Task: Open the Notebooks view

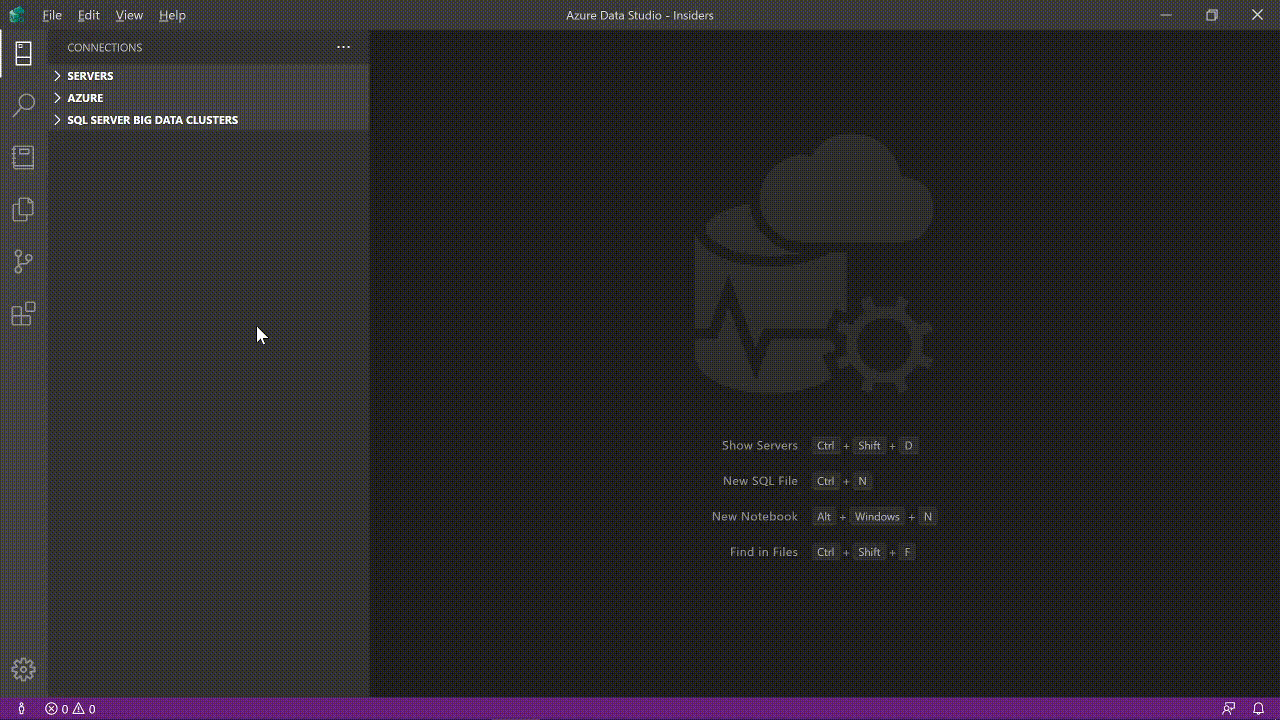Action: pyautogui.click(x=23, y=157)
